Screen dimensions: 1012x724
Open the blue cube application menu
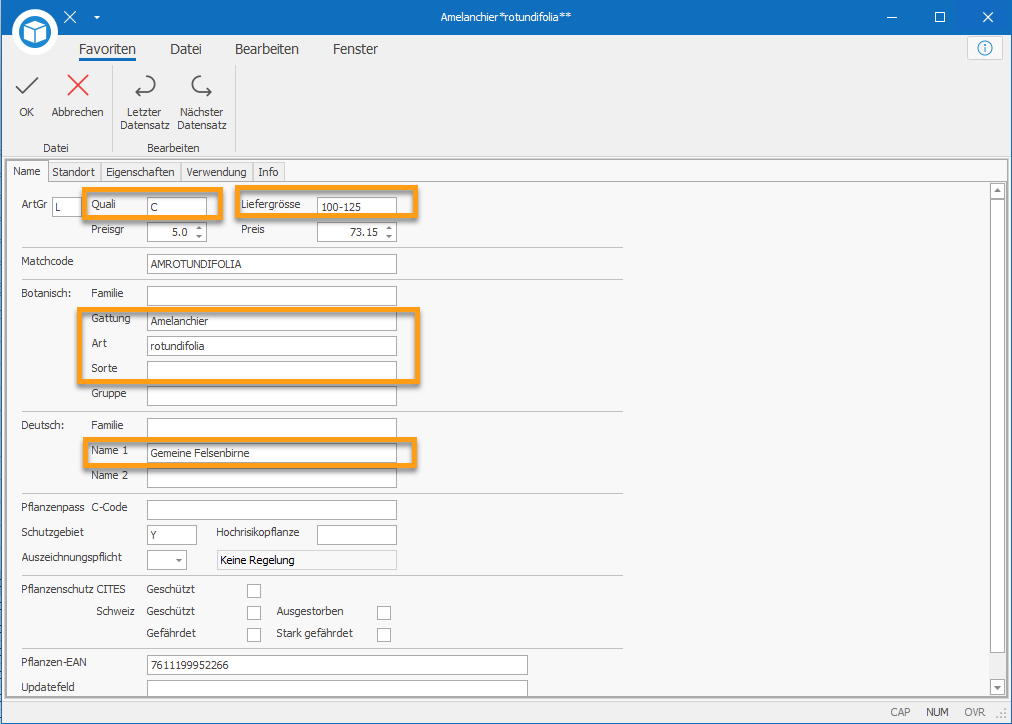click(x=35, y=32)
